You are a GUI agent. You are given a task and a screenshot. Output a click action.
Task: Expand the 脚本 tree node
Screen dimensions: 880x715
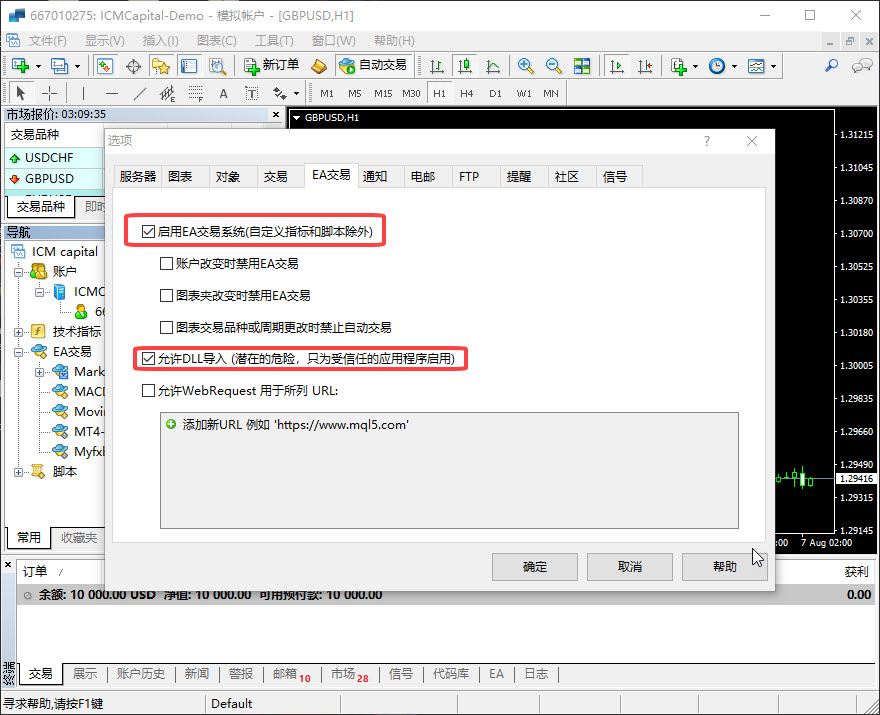click(19, 472)
